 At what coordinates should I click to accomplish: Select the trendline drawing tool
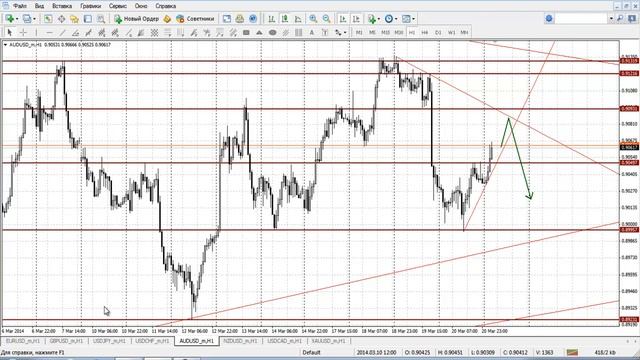[x=62, y=32]
